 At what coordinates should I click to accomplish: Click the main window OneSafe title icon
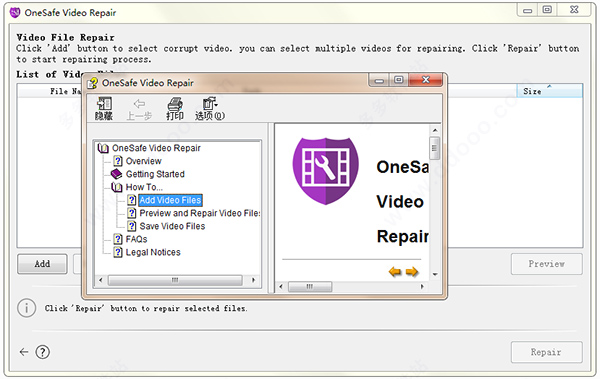[x=15, y=13]
